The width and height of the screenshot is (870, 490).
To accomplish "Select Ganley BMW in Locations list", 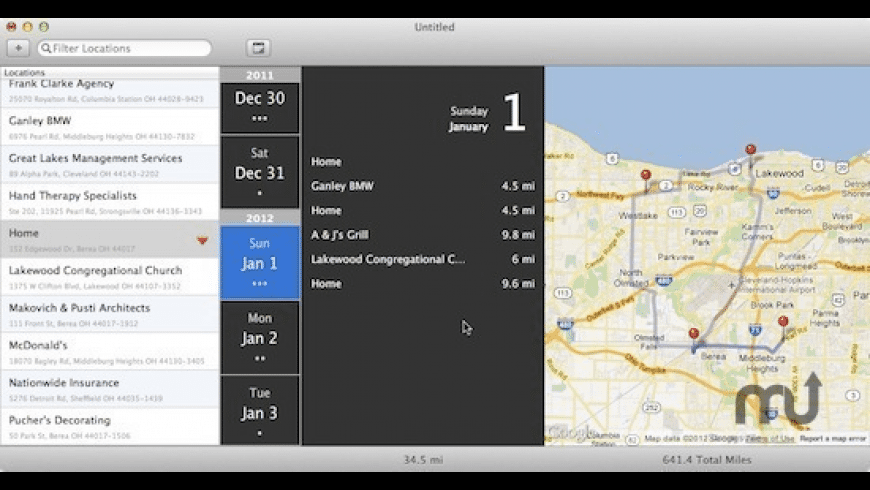I will tap(110, 127).
